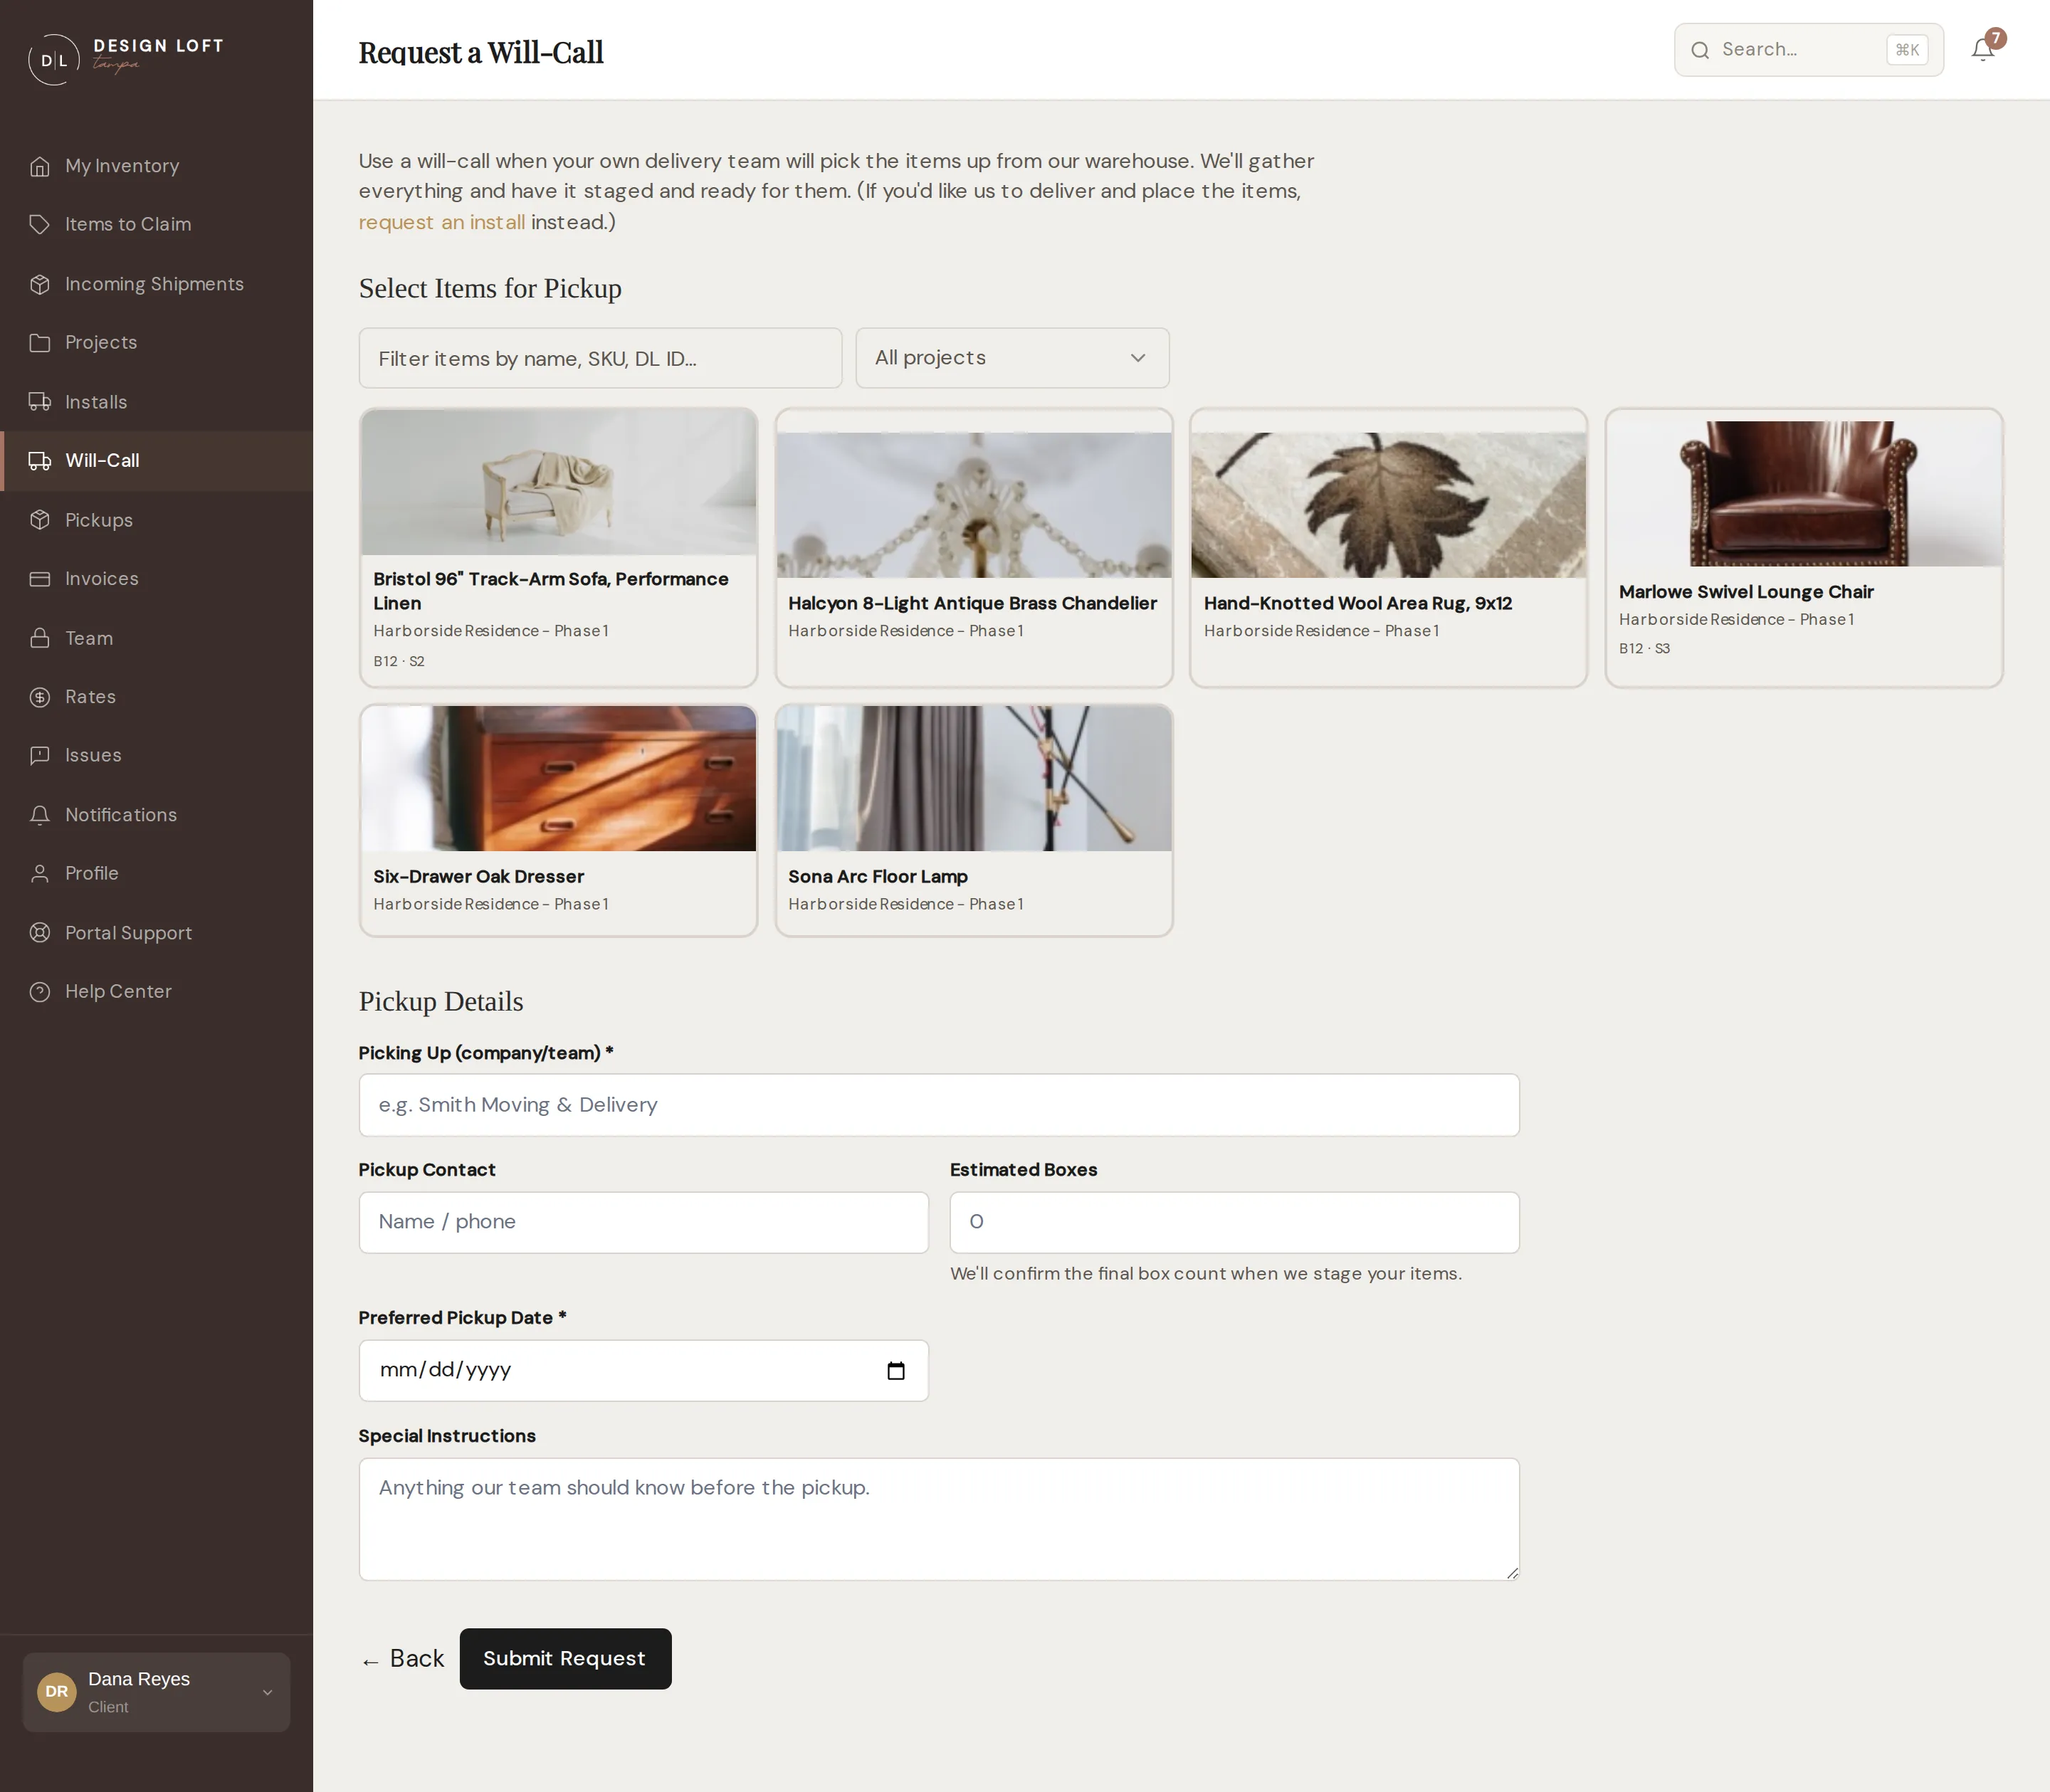Click the Profile person icon

(x=40, y=873)
